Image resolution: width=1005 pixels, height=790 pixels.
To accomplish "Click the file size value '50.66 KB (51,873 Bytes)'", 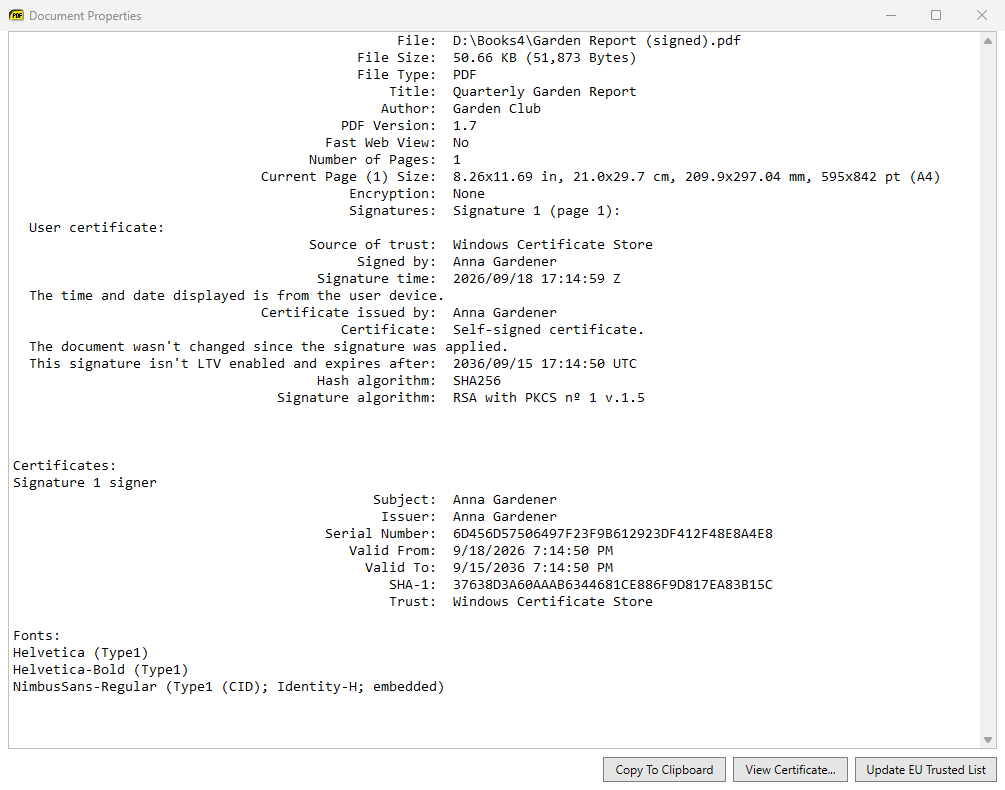I will pos(544,58).
